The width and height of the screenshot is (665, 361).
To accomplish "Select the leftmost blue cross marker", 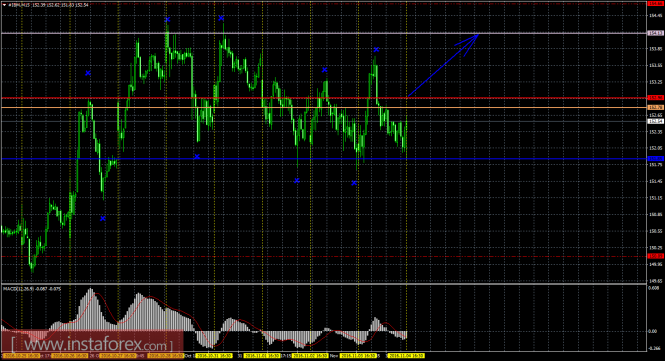I will pos(88,73).
